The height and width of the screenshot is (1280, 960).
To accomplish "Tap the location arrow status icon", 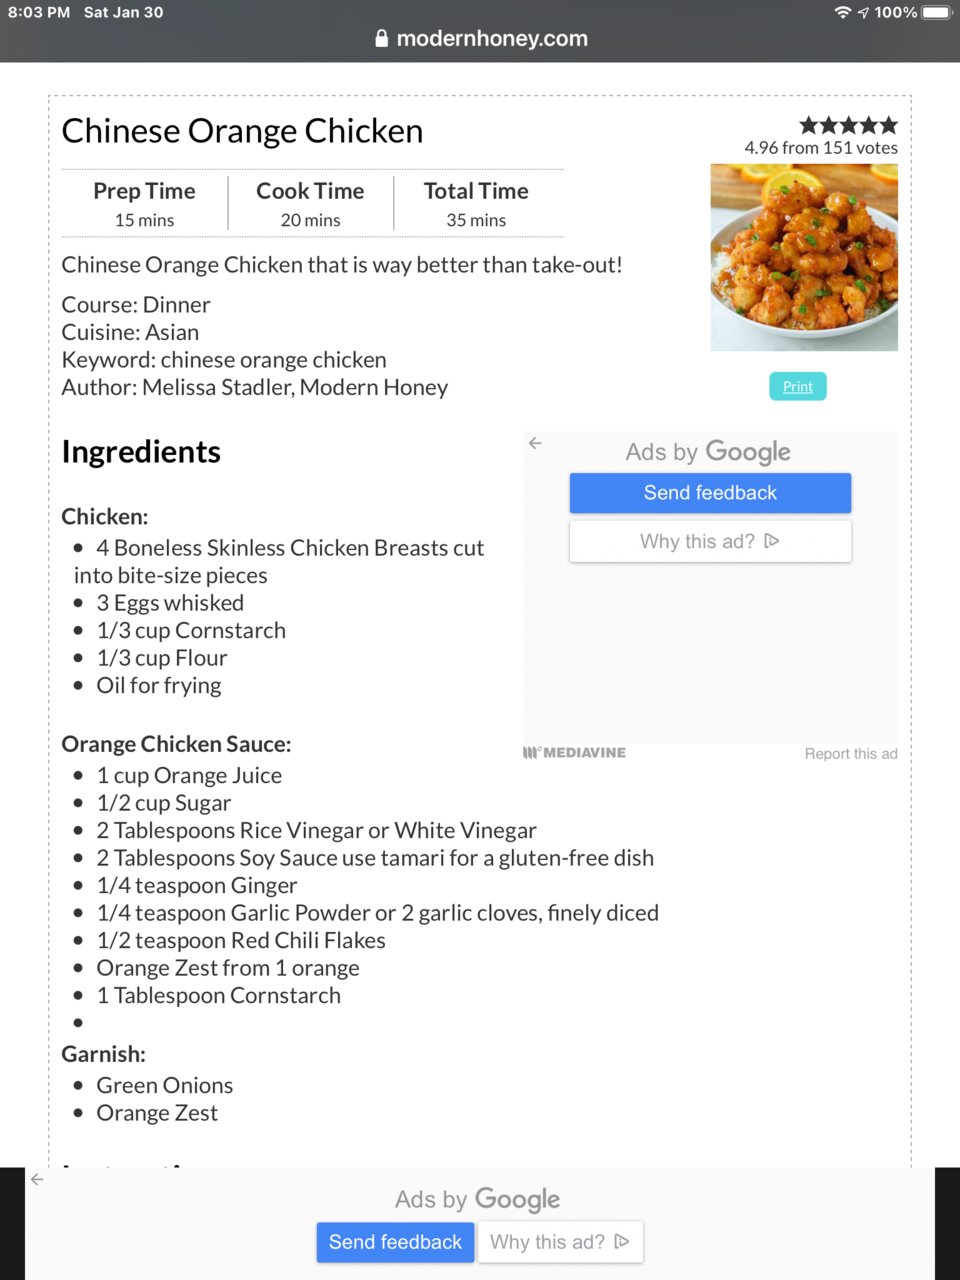I will (x=863, y=12).
